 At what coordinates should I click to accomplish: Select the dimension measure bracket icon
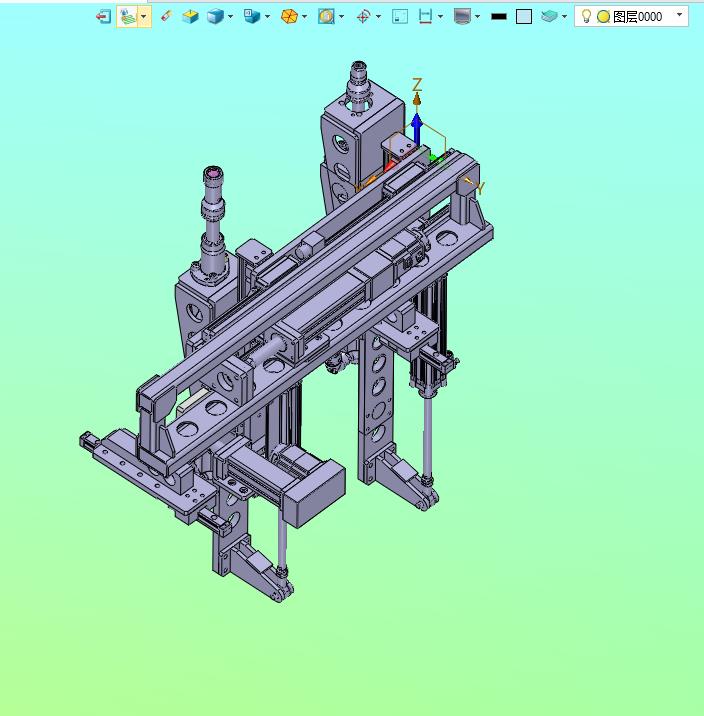pyautogui.click(x=425, y=16)
